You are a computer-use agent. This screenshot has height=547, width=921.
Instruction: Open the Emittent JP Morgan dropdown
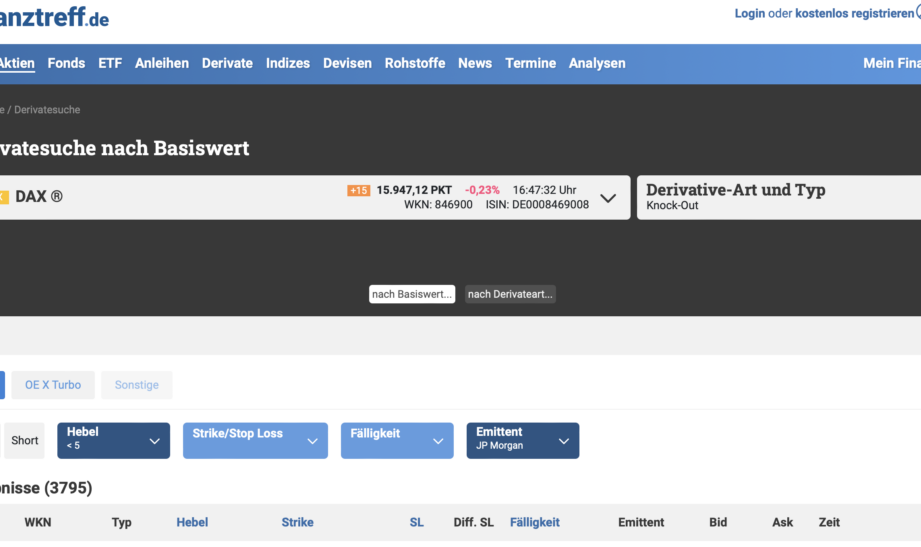522,440
